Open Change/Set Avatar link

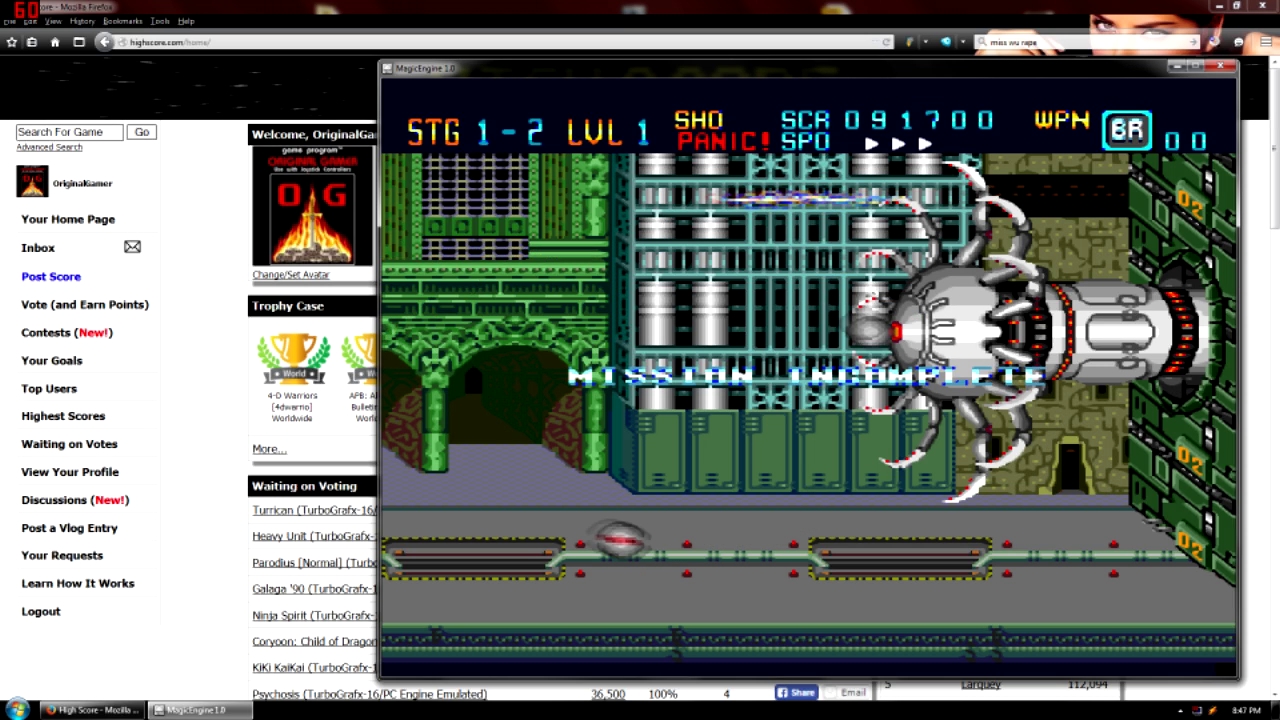click(x=290, y=274)
